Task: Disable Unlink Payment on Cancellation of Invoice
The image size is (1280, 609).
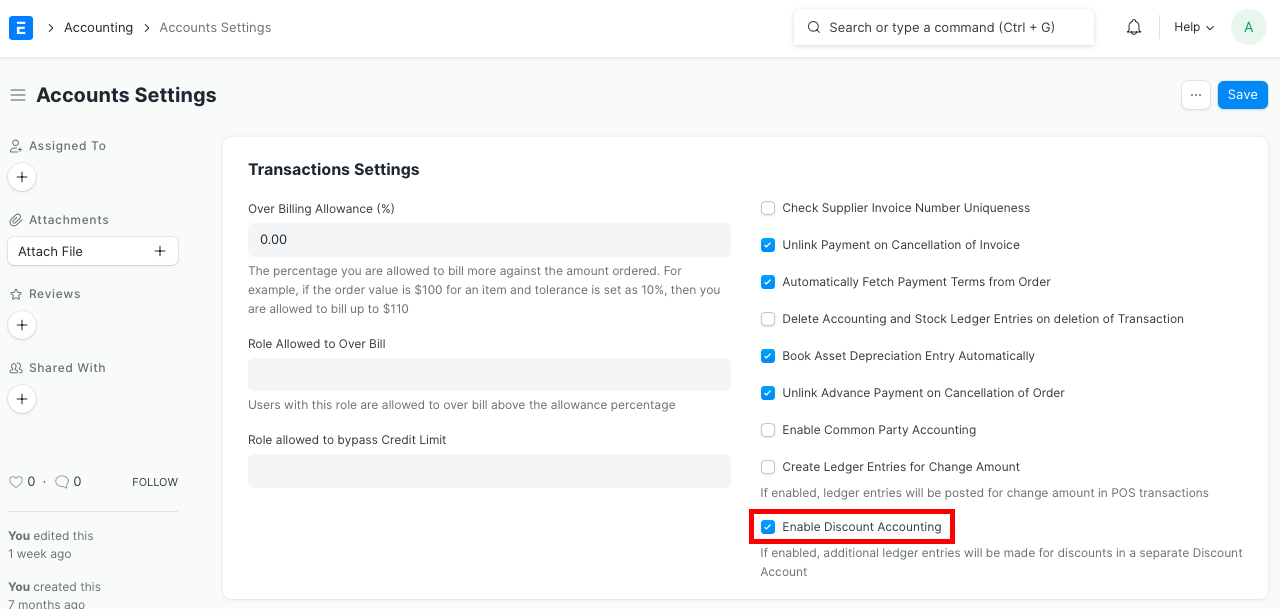Action: [x=767, y=245]
